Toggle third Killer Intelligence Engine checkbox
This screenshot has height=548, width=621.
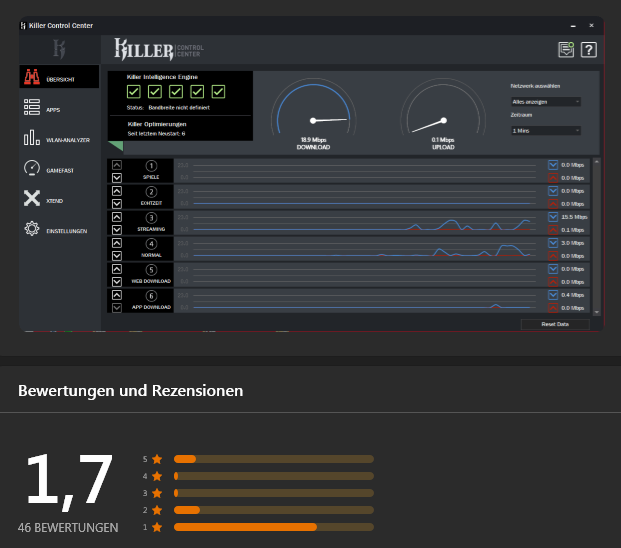176,91
